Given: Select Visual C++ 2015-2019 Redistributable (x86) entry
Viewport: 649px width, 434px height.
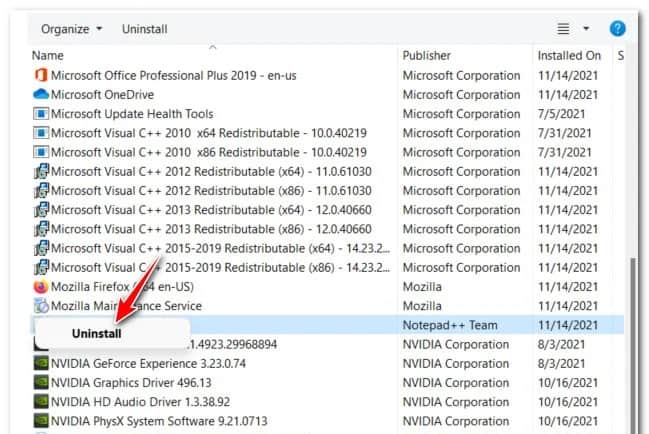Looking at the screenshot, I should (x=220, y=268).
